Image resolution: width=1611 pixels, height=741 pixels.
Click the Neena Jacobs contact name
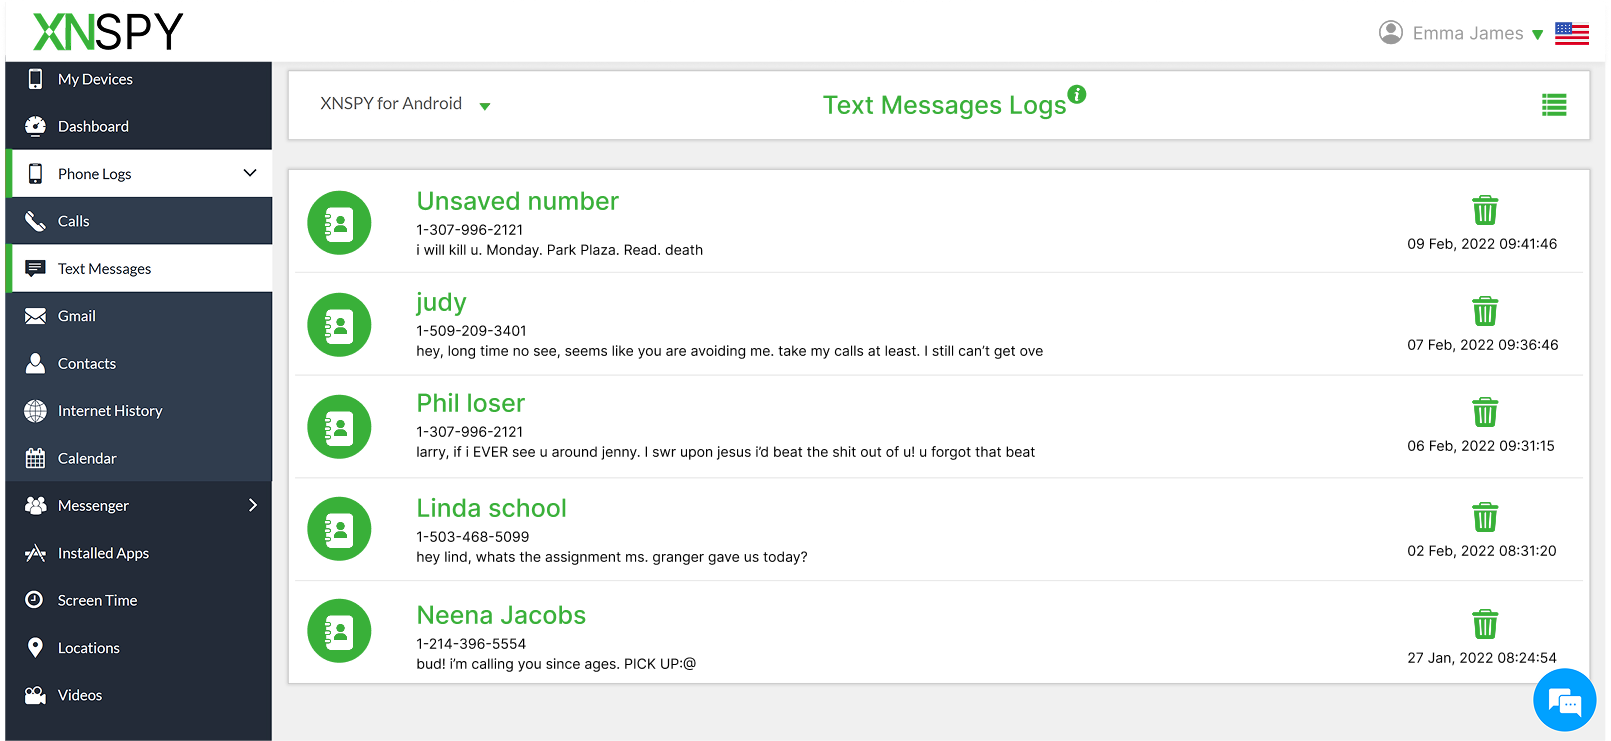pos(501,615)
